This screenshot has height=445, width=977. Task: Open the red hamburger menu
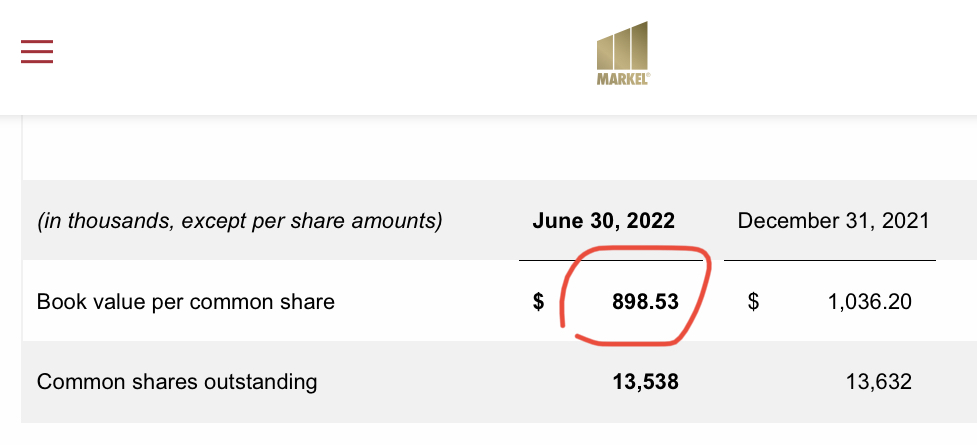tap(37, 52)
